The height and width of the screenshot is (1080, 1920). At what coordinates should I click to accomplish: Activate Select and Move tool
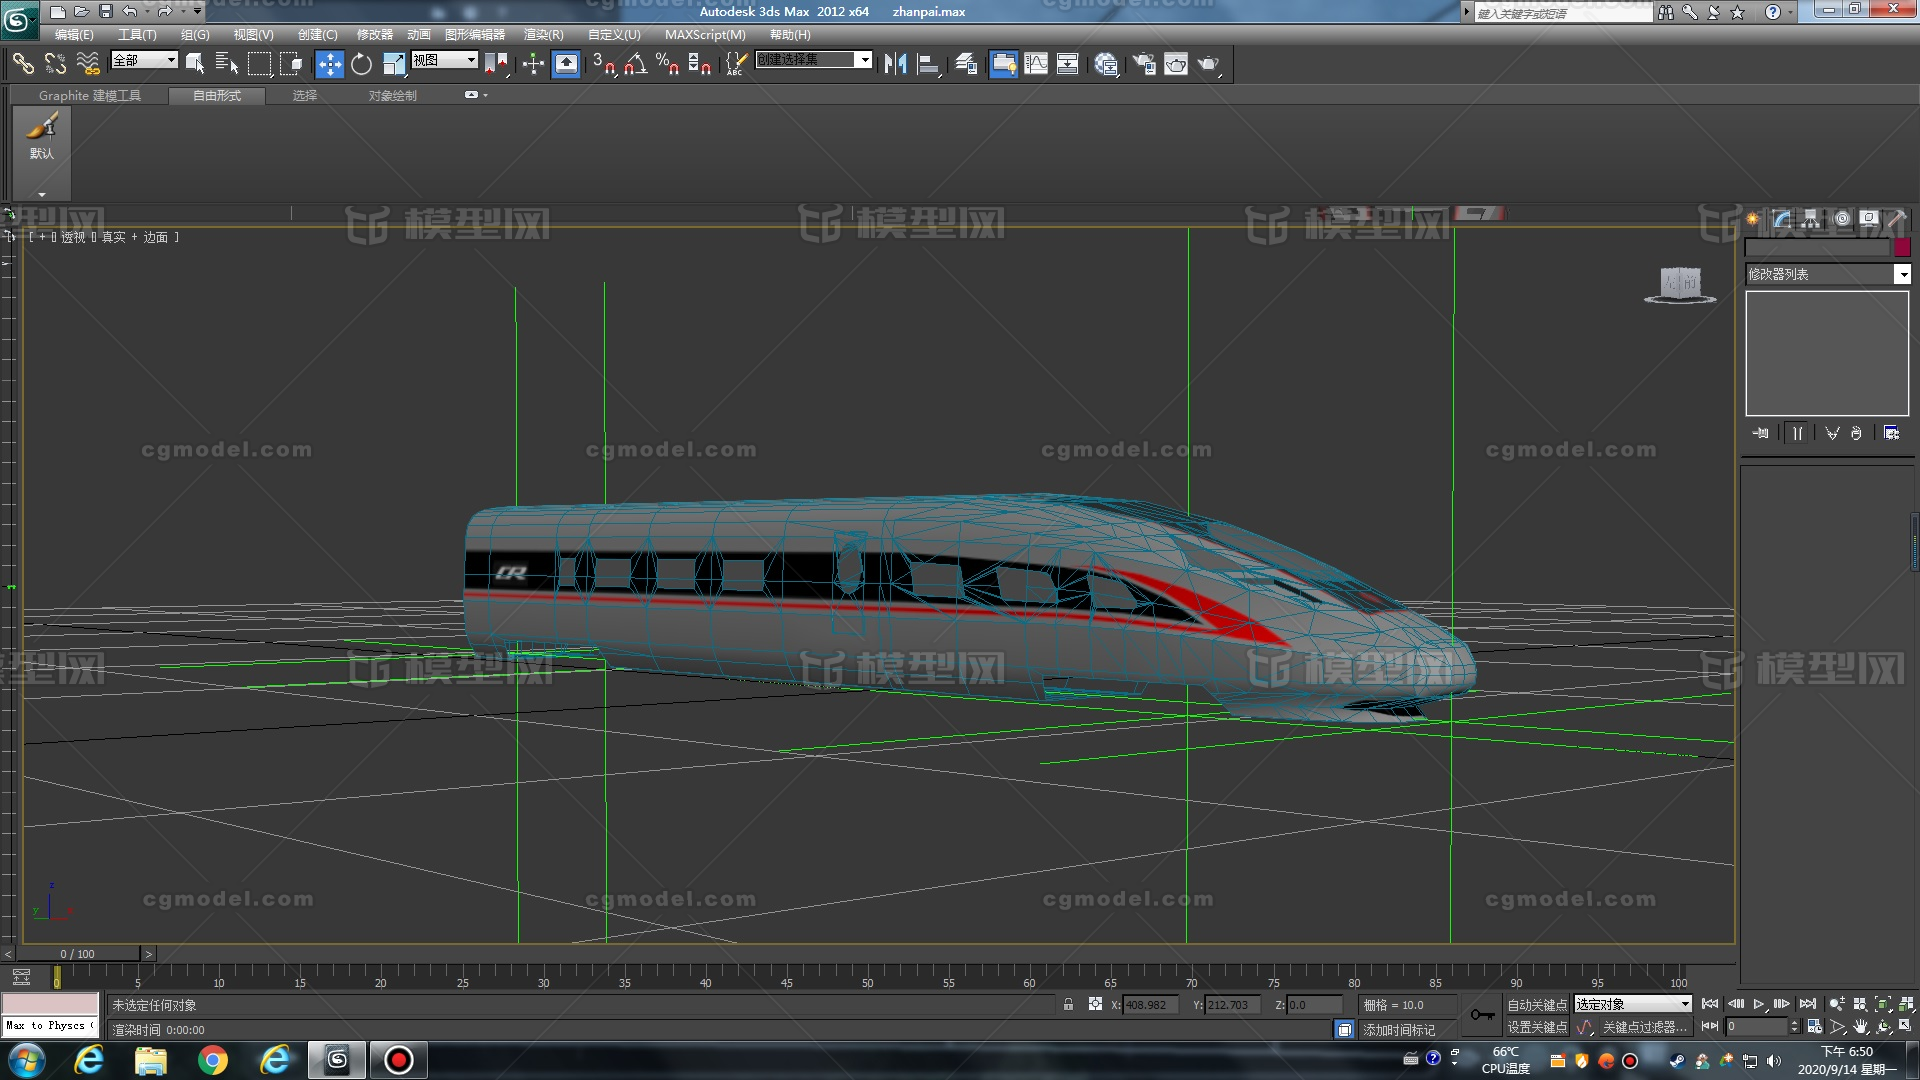point(329,64)
